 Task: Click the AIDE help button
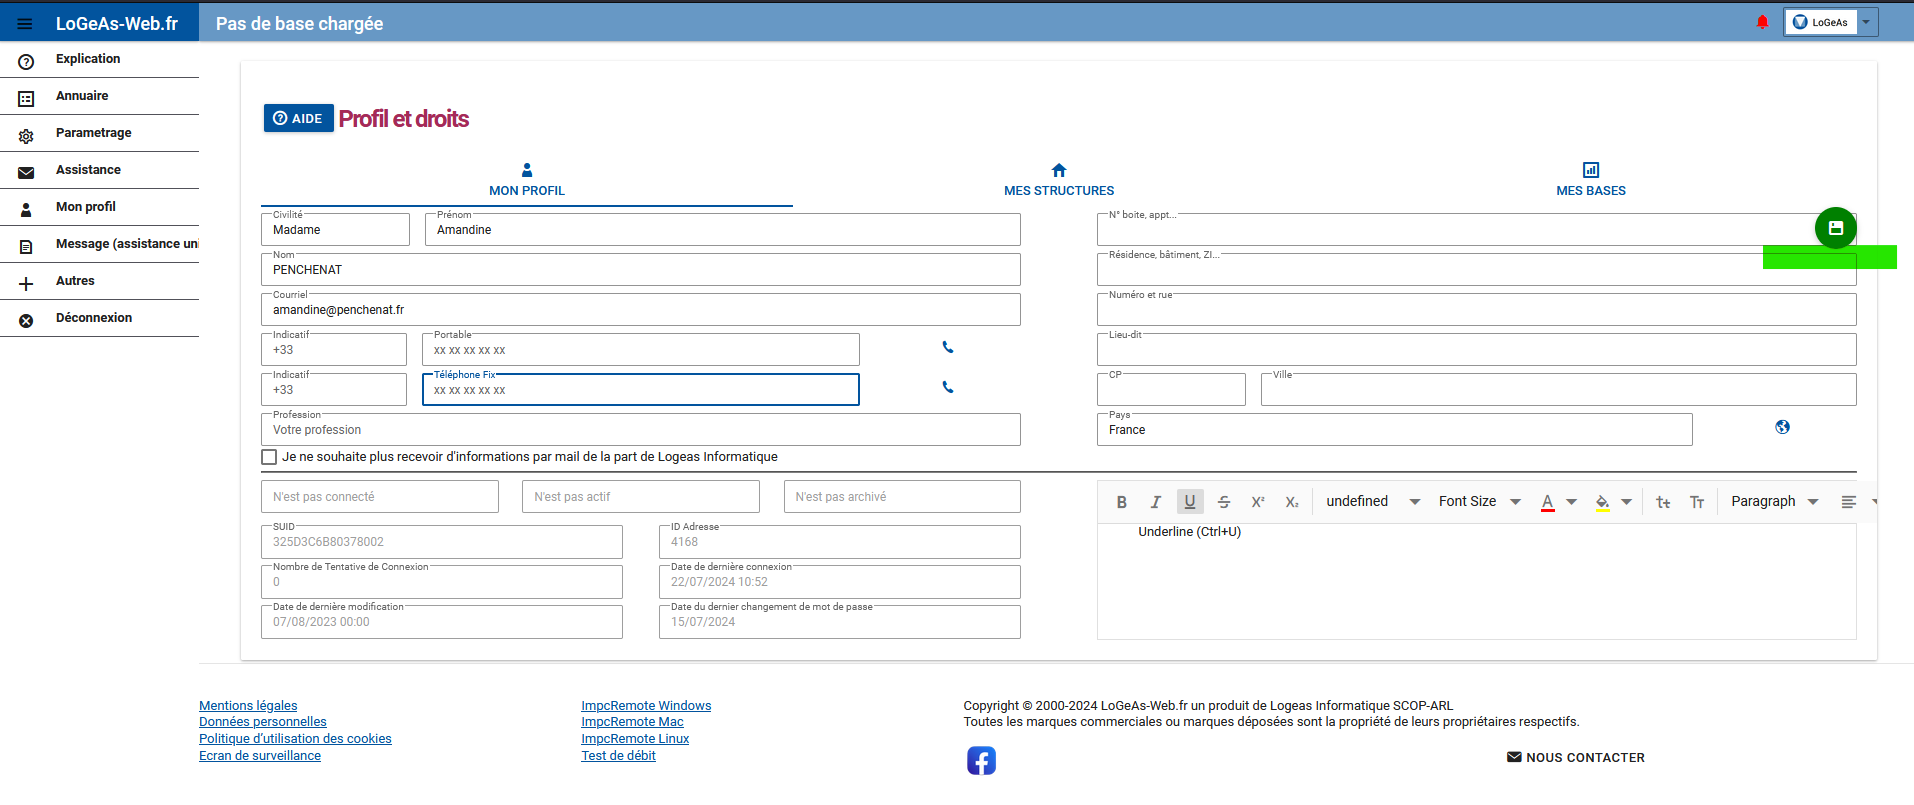298,118
